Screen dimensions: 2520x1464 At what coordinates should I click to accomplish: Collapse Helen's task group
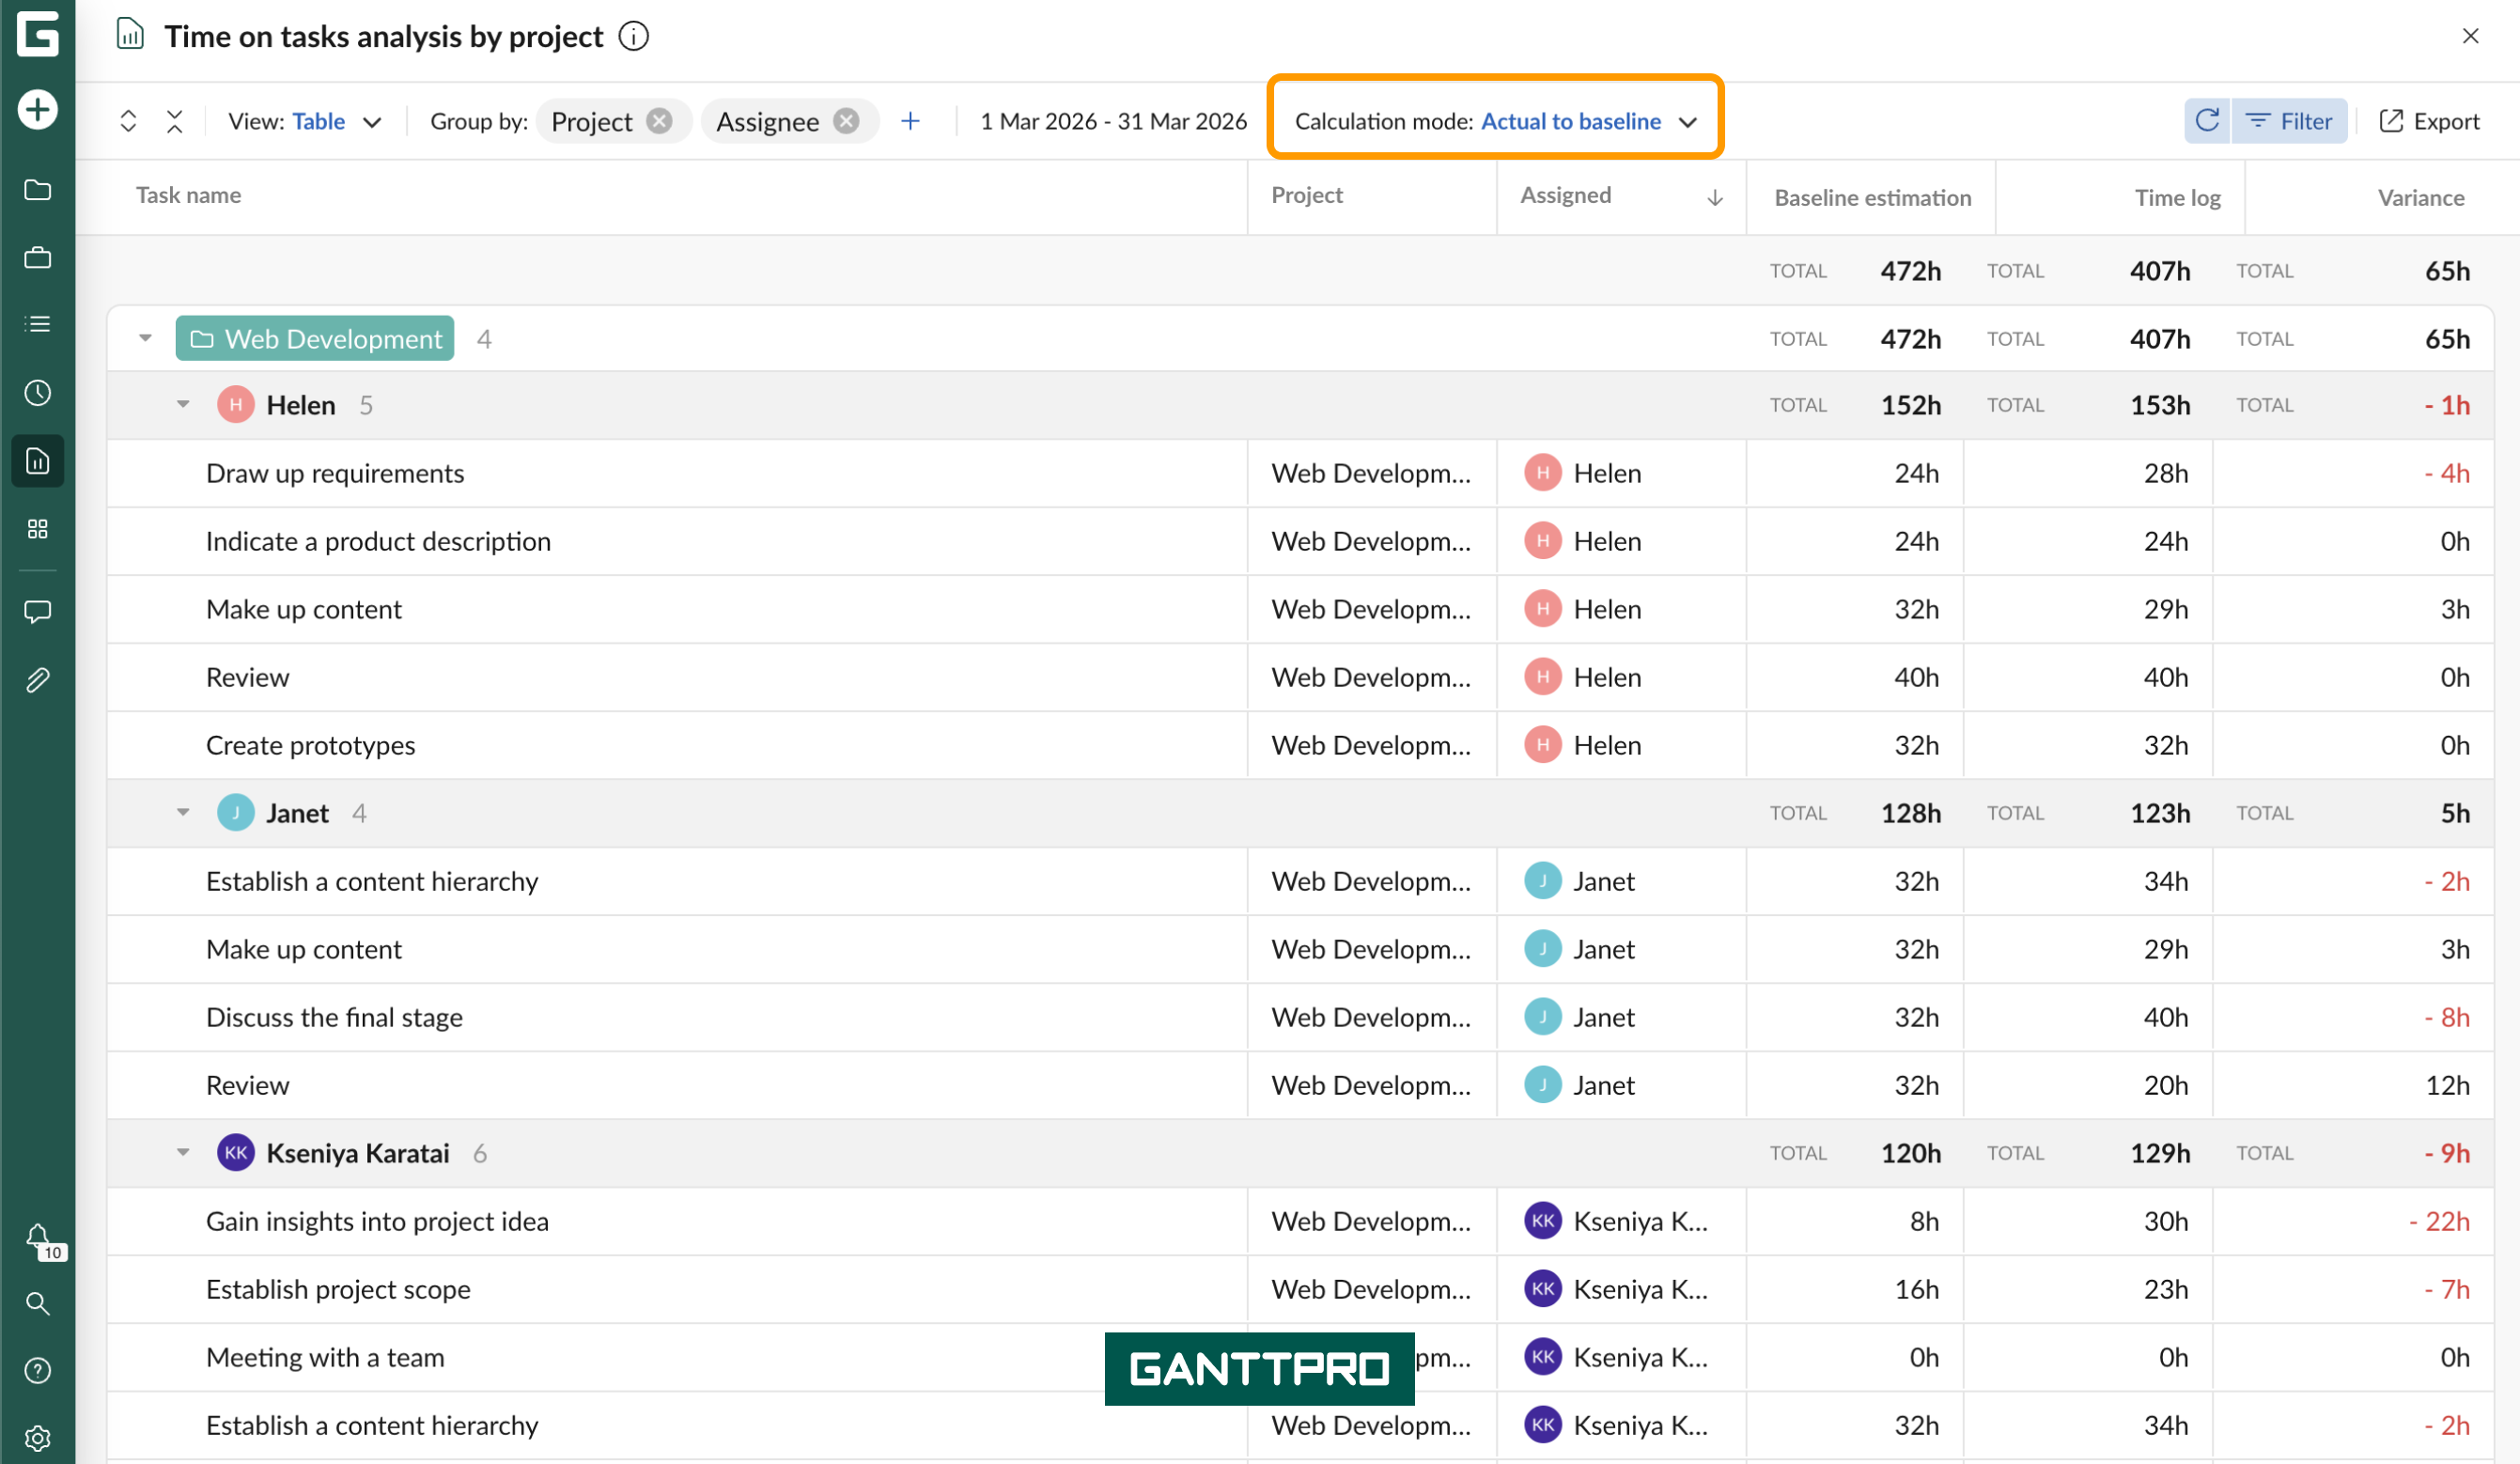pos(182,404)
